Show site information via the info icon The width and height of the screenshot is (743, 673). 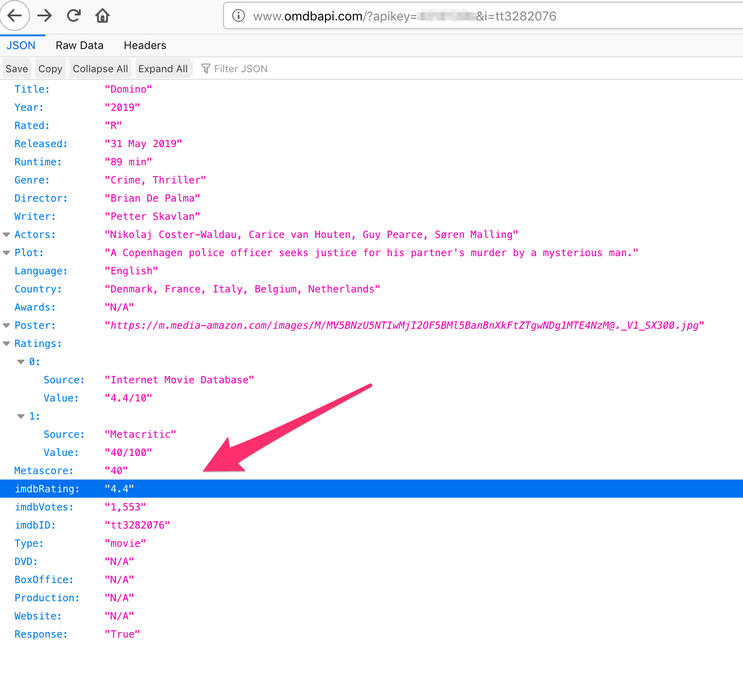pos(238,16)
